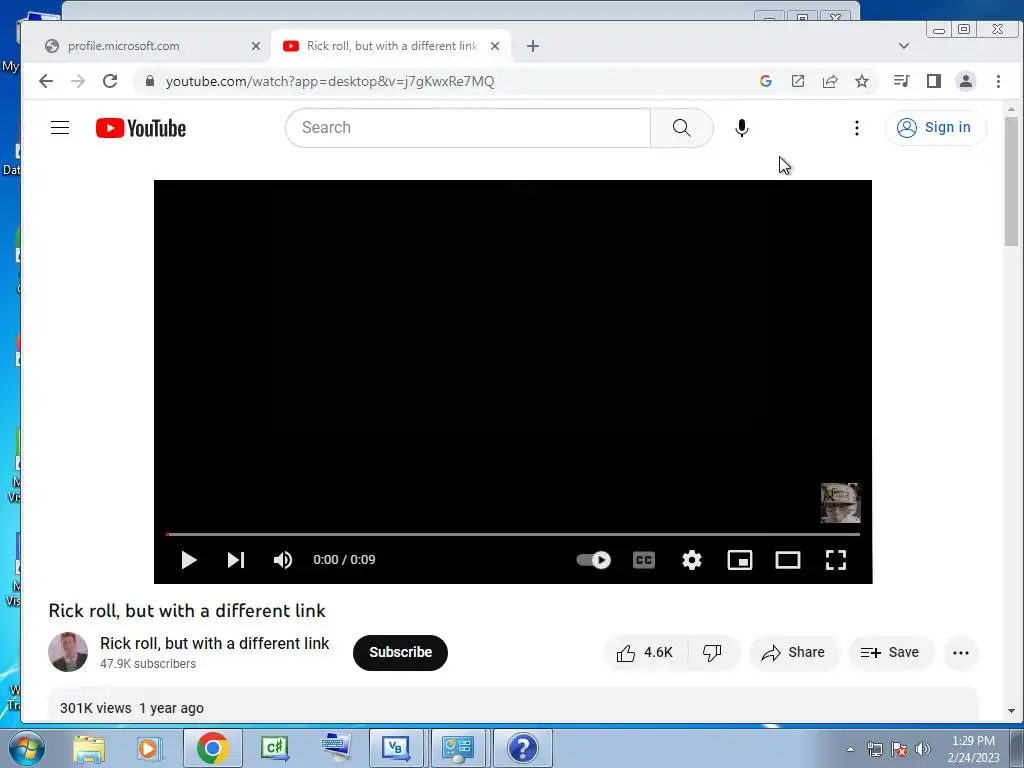Enter full screen mode
The width and height of the screenshot is (1024, 768).
coord(836,560)
